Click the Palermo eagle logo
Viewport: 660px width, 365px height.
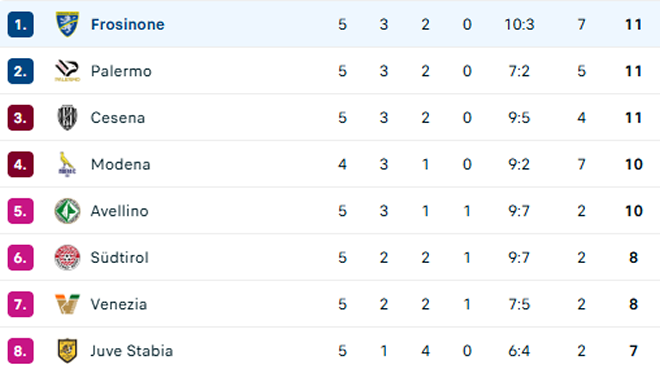pos(67,71)
